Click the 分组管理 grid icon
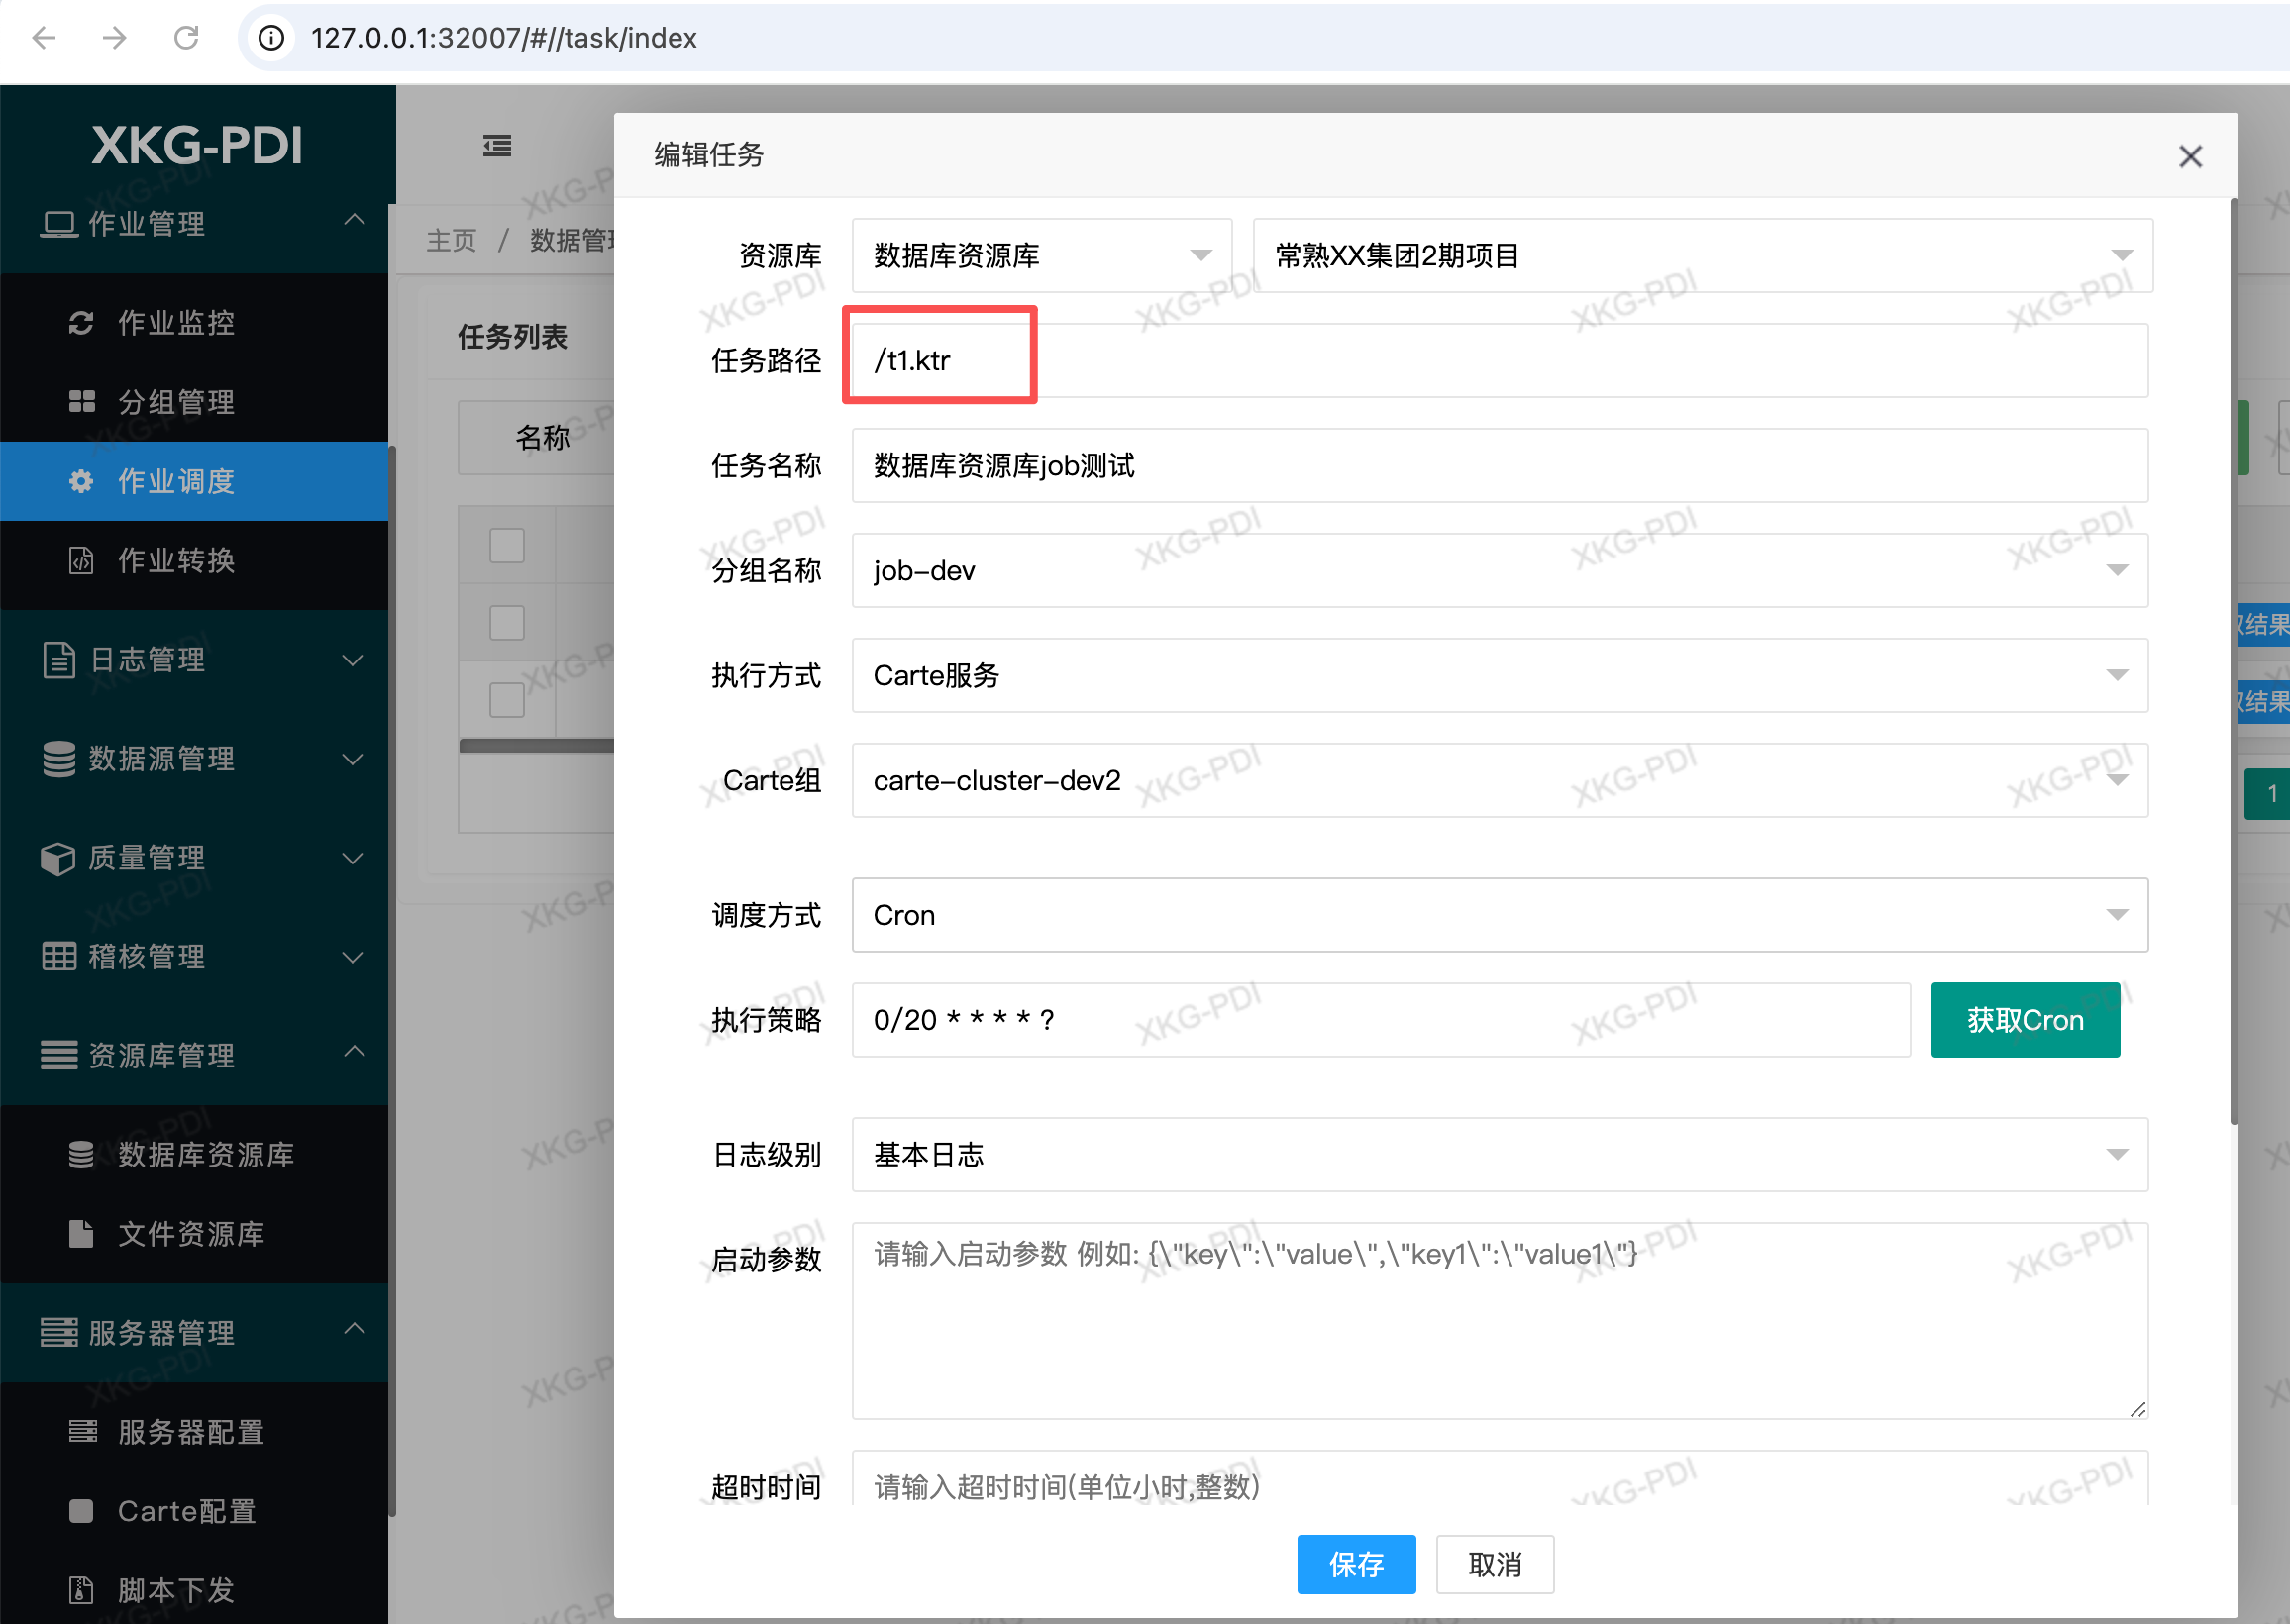 tap(81, 402)
